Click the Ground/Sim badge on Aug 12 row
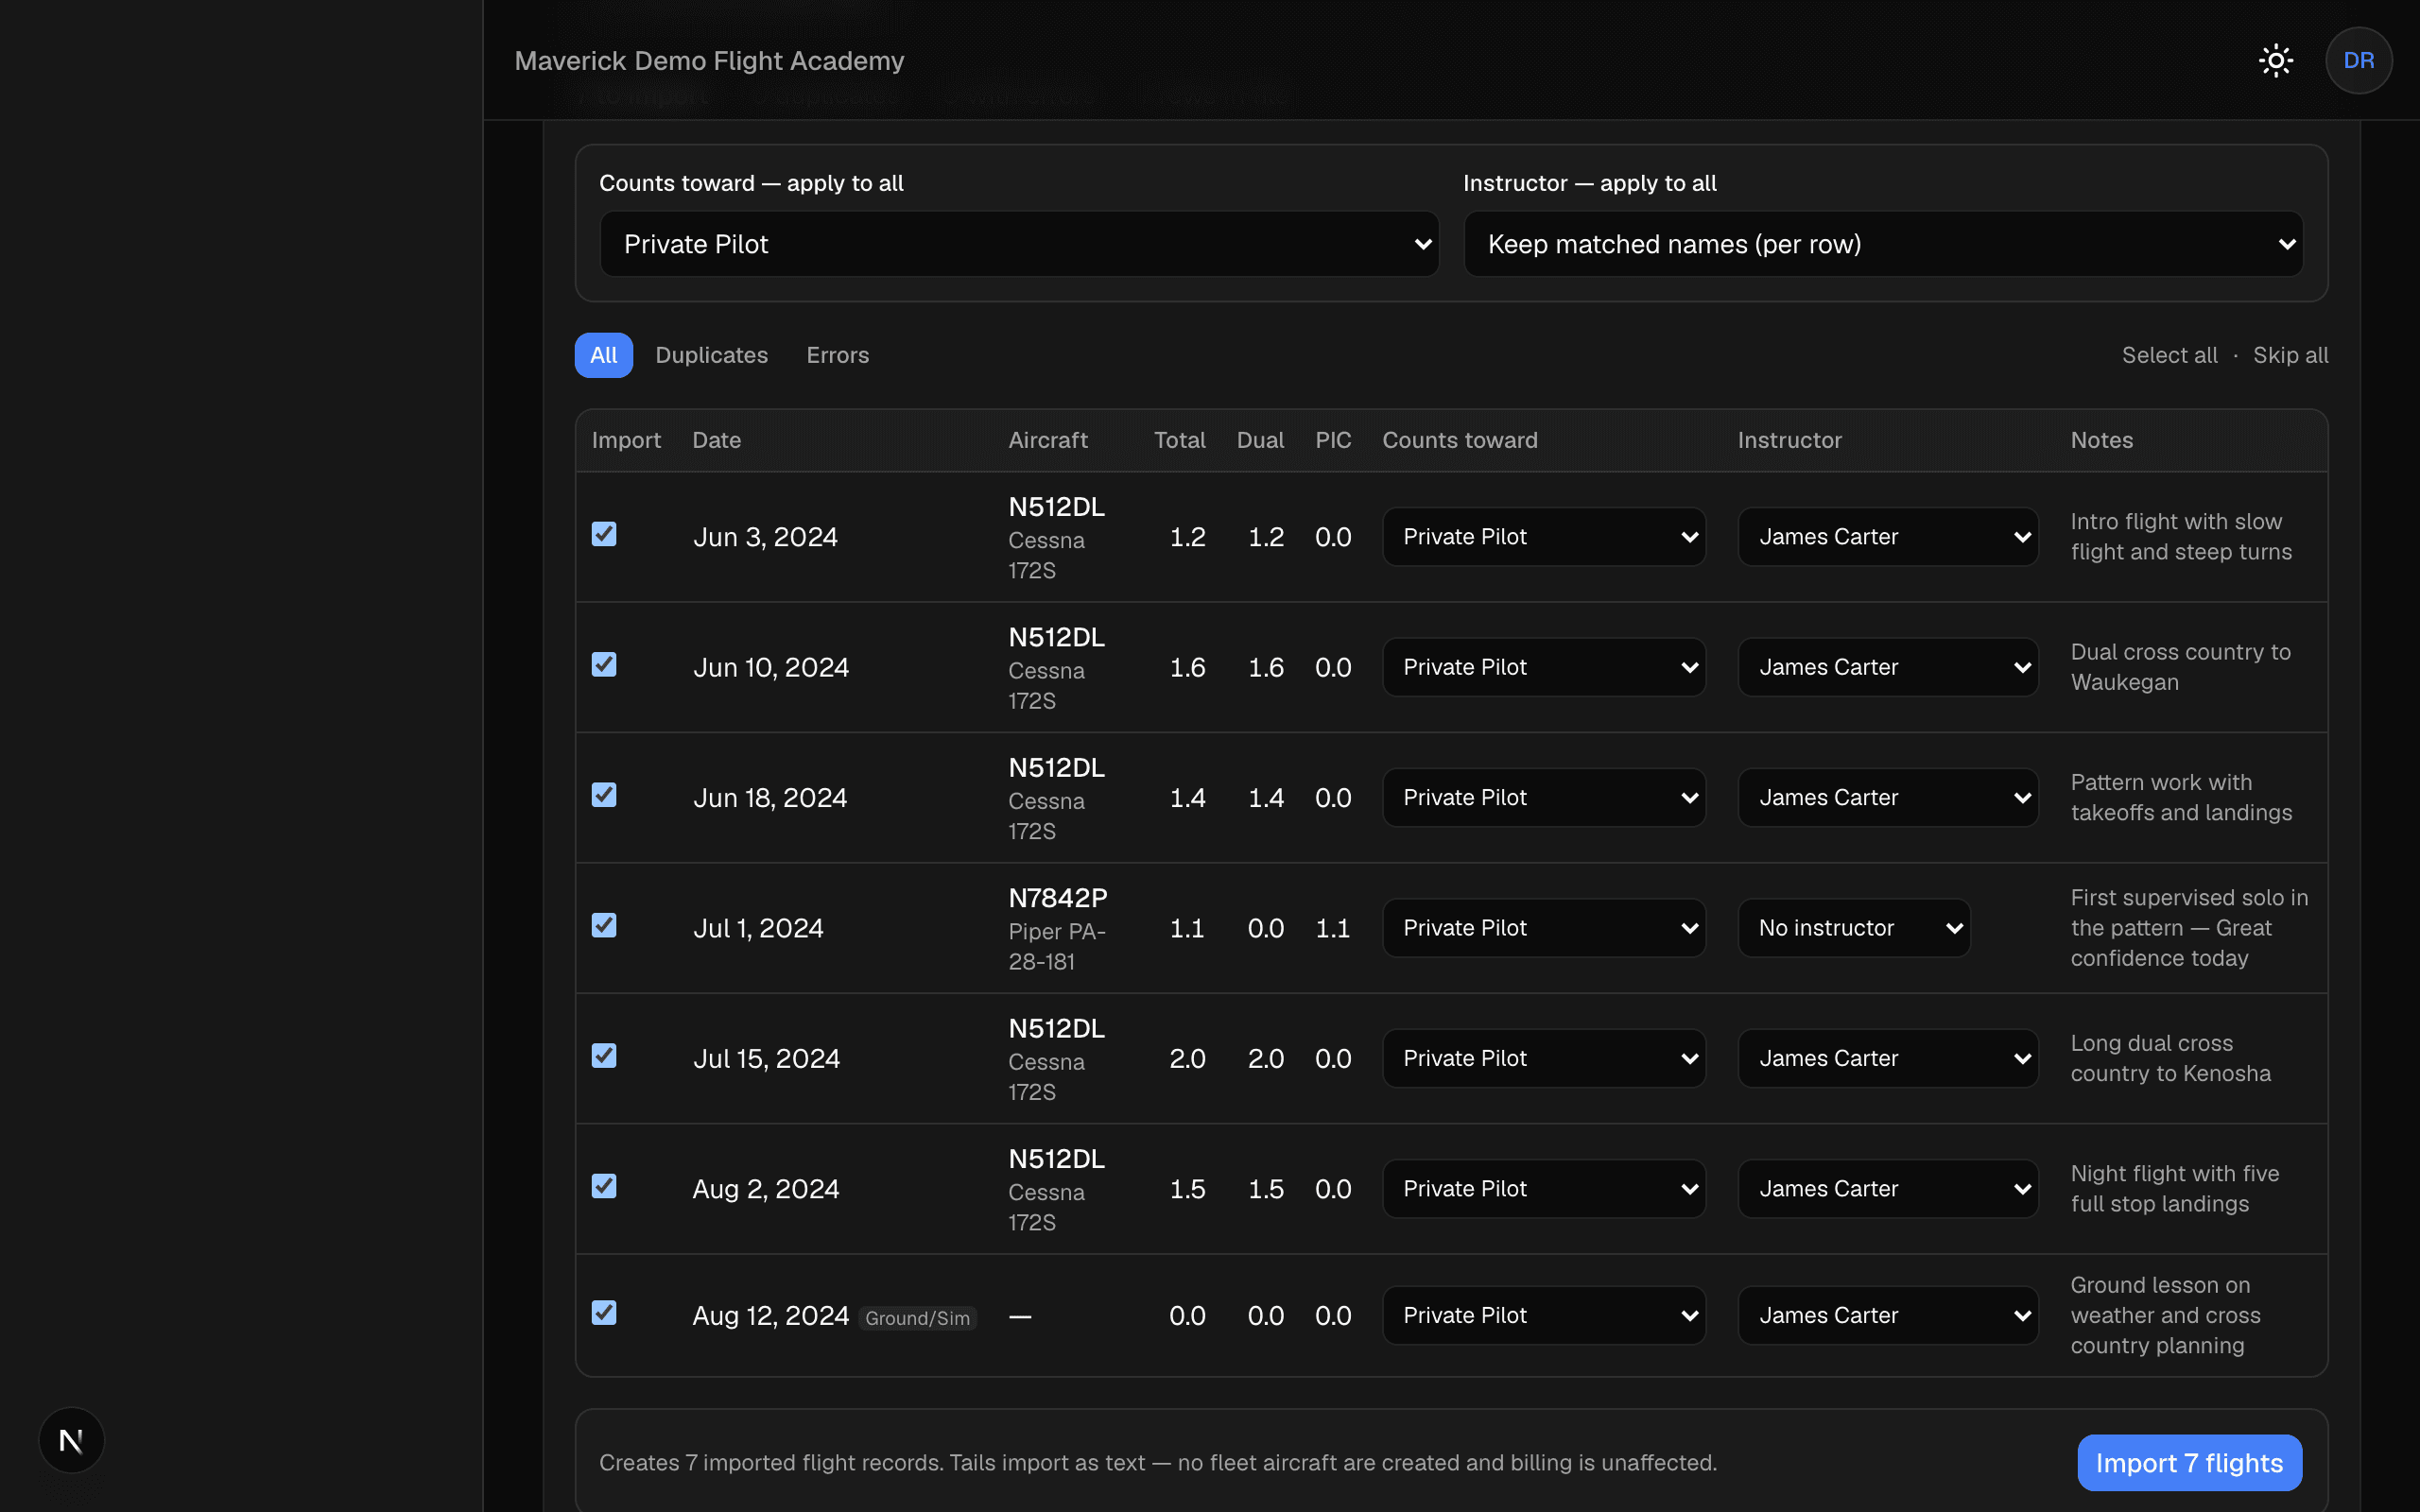 click(x=917, y=1318)
